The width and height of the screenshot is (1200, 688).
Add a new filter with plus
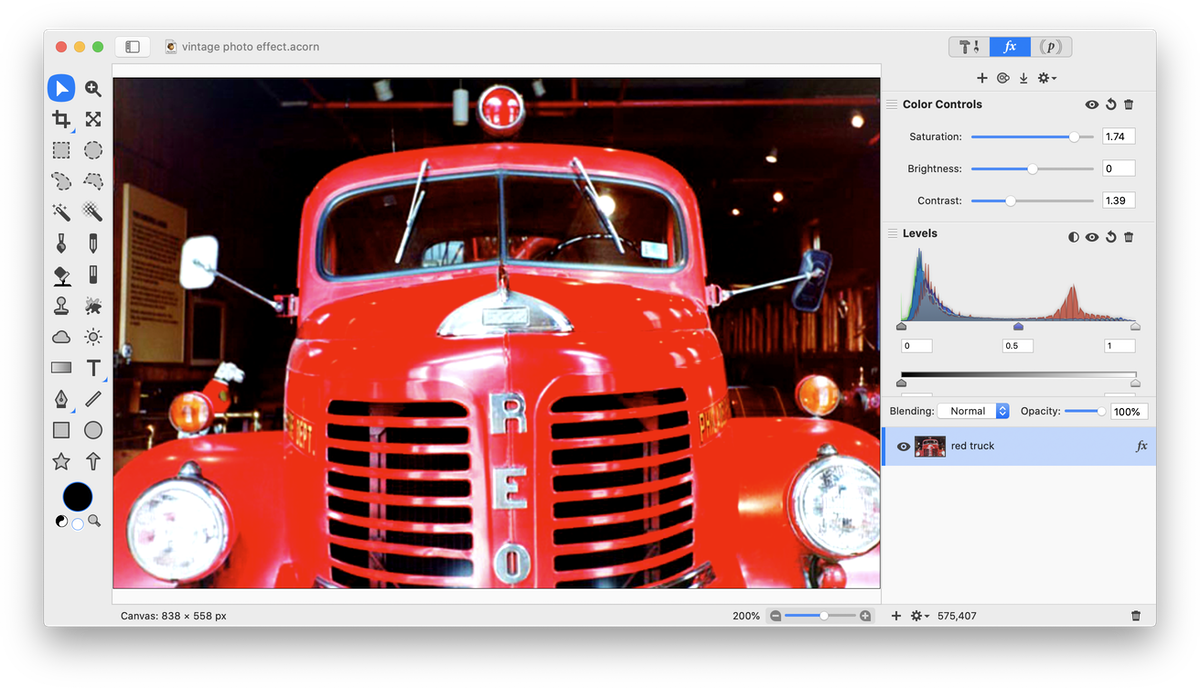982,78
